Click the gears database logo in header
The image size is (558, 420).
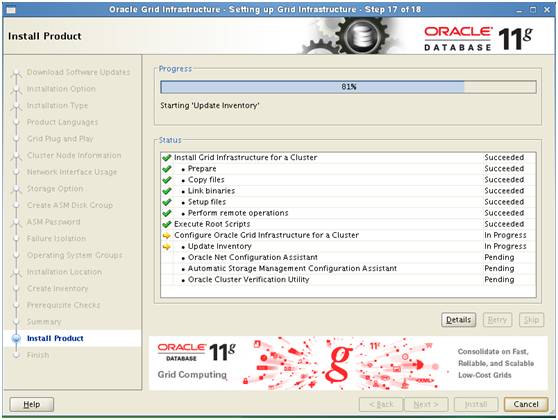[352, 36]
